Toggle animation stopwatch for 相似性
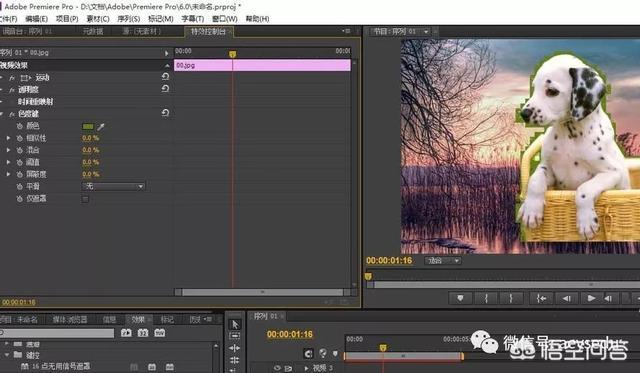This screenshot has width=640, height=373. coord(19,138)
